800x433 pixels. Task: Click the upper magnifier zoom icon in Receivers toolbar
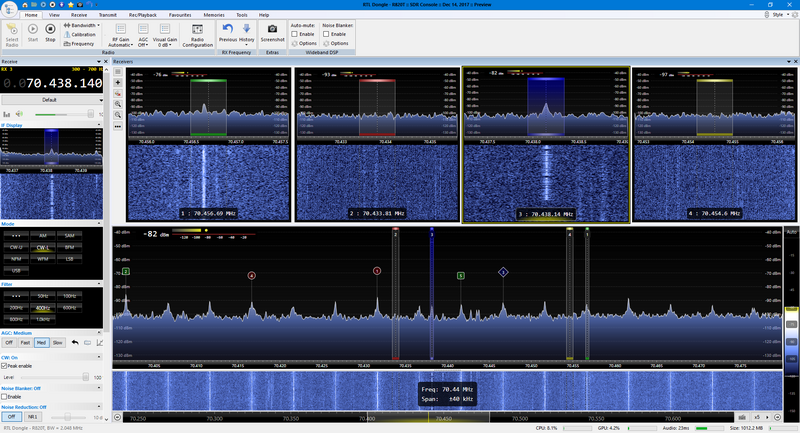coord(118,104)
